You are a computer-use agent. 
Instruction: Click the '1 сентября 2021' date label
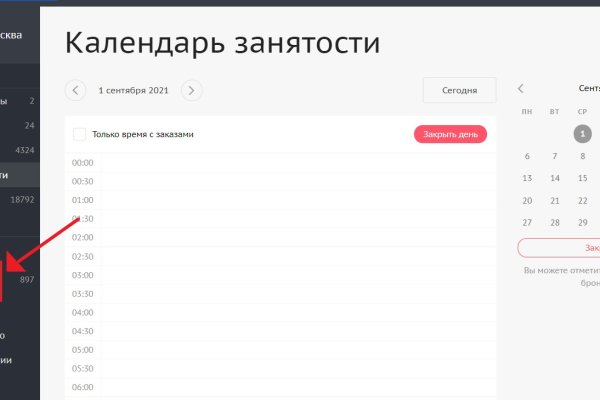click(x=133, y=90)
